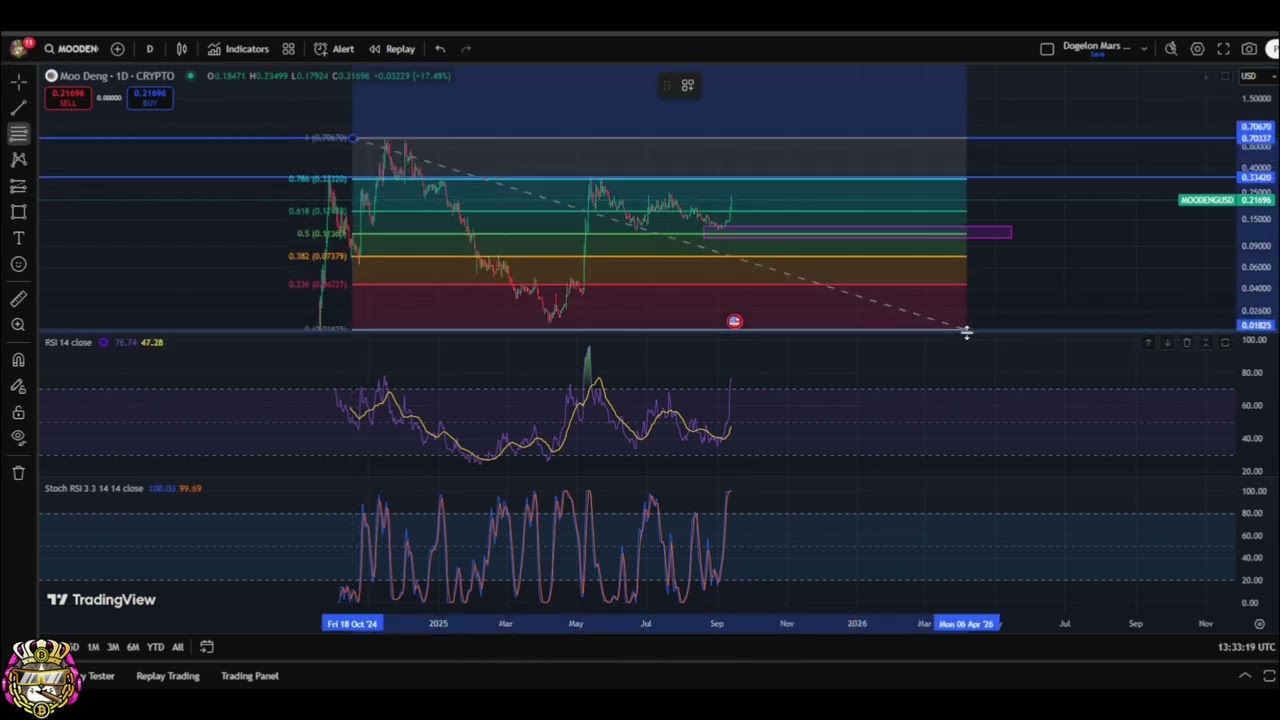Open the MOODEN symbol search
This screenshot has height=720, width=1280.
[x=70, y=48]
